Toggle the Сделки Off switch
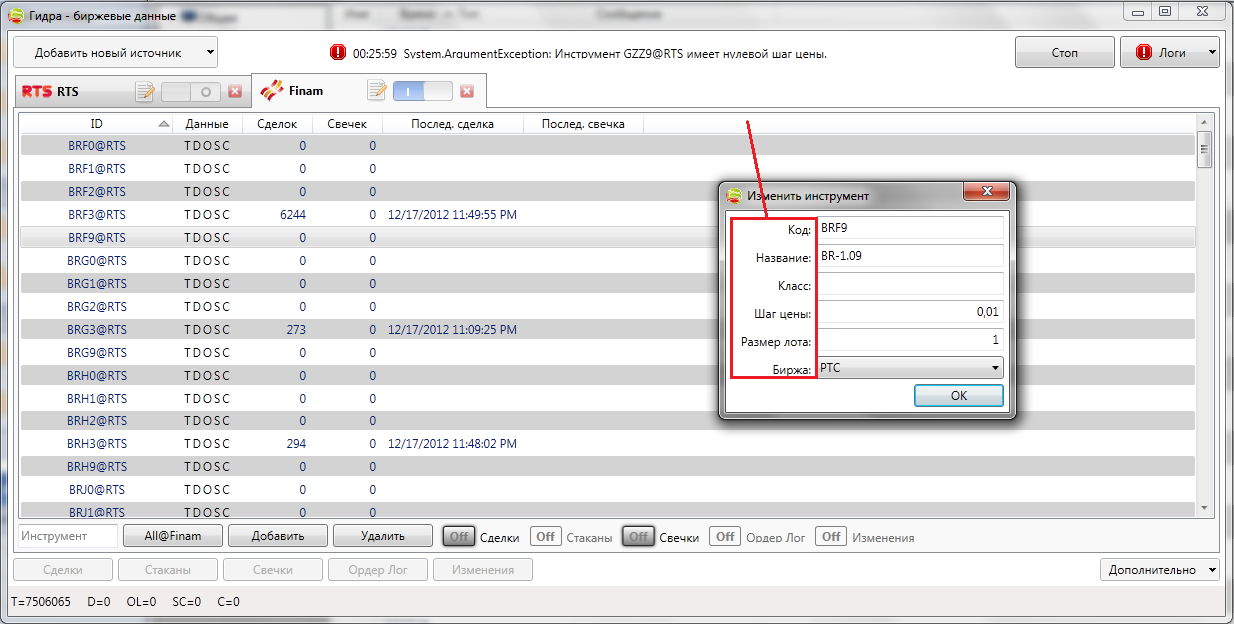Screen dimensions: 1234x624 [x=459, y=537]
